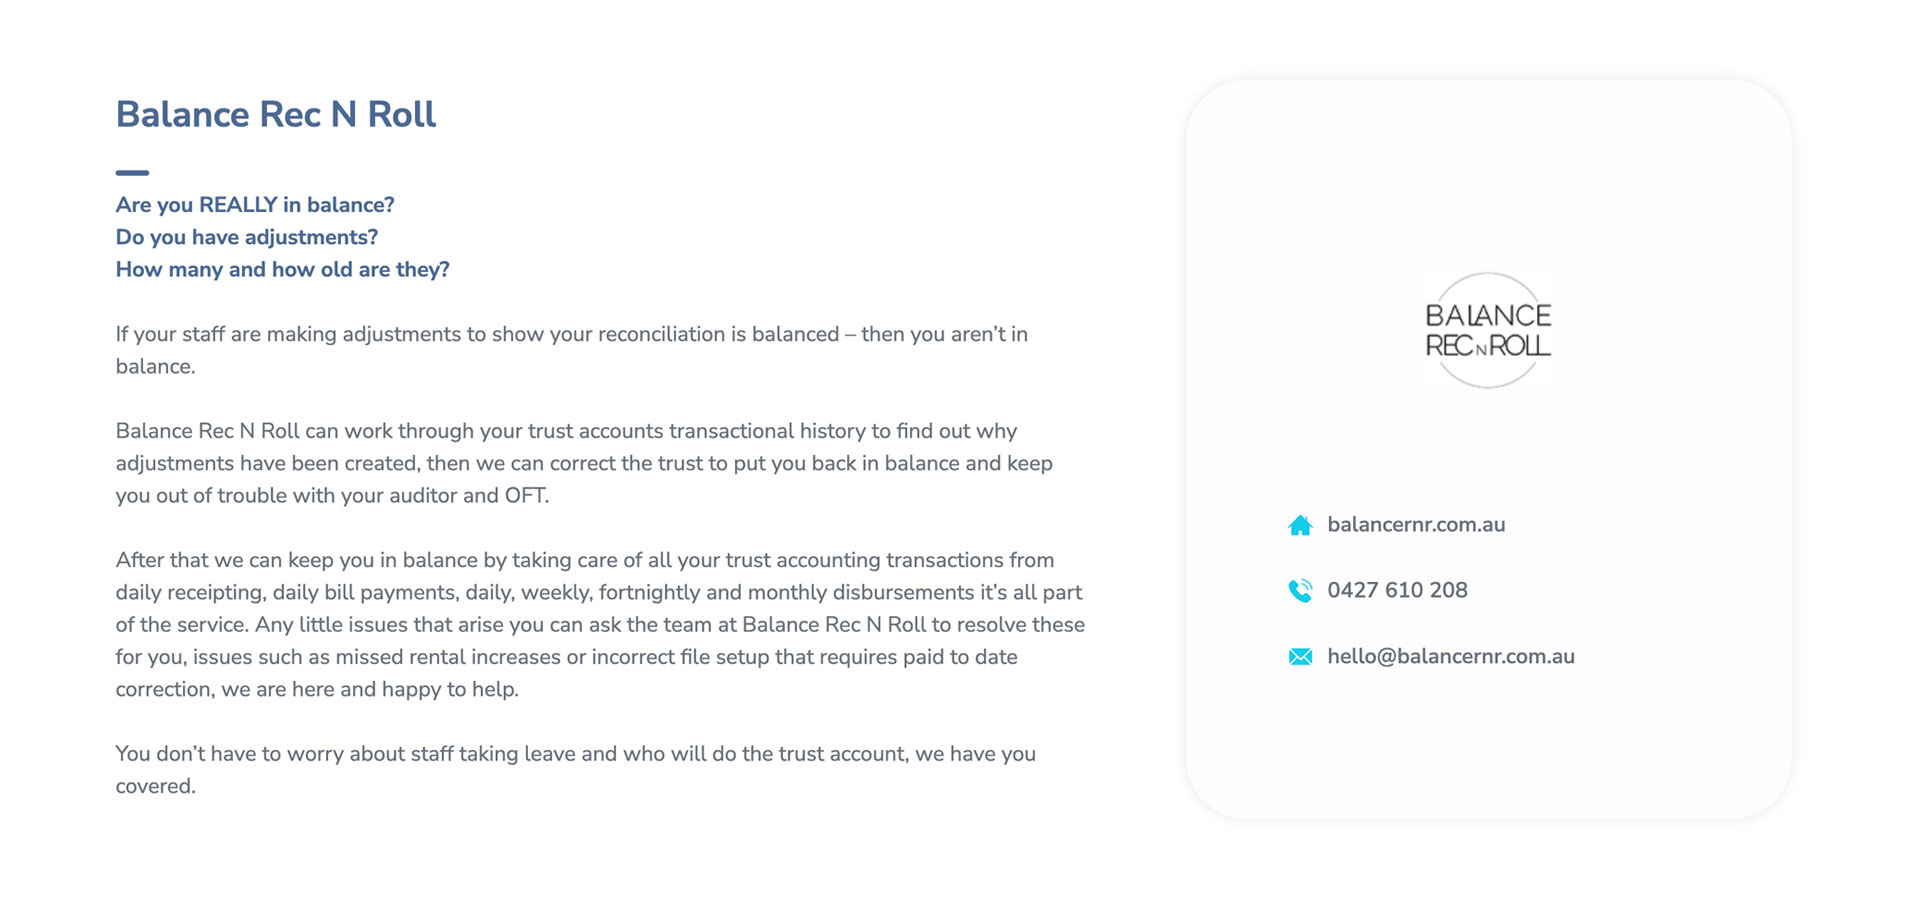Click the paragraph starting 'If your staff are making'
The height and width of the screenshot is (900, 1920).
tap(572, 350)
